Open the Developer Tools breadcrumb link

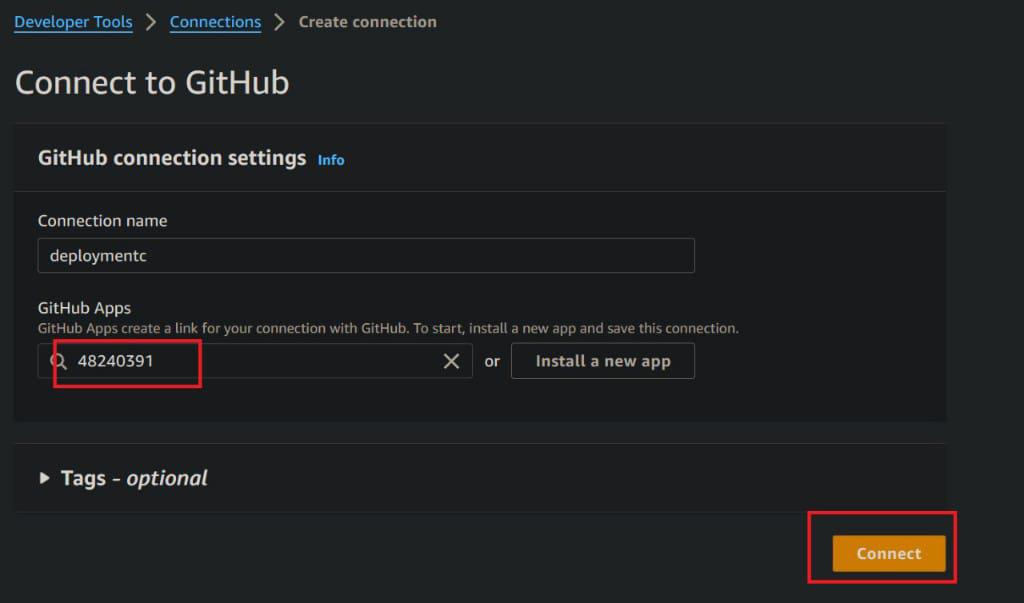[73, 22]
